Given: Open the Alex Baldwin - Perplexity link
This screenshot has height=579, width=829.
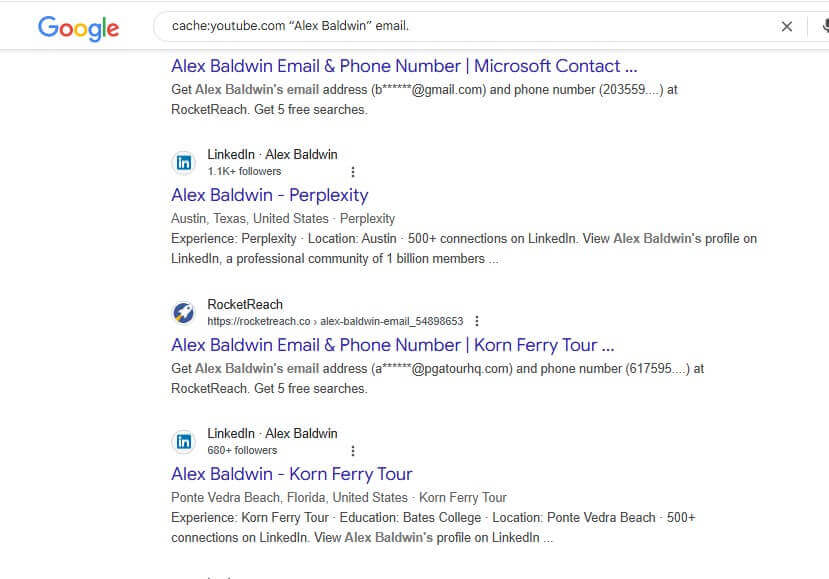Looking at the screenshot, I should tap(269, 195).
